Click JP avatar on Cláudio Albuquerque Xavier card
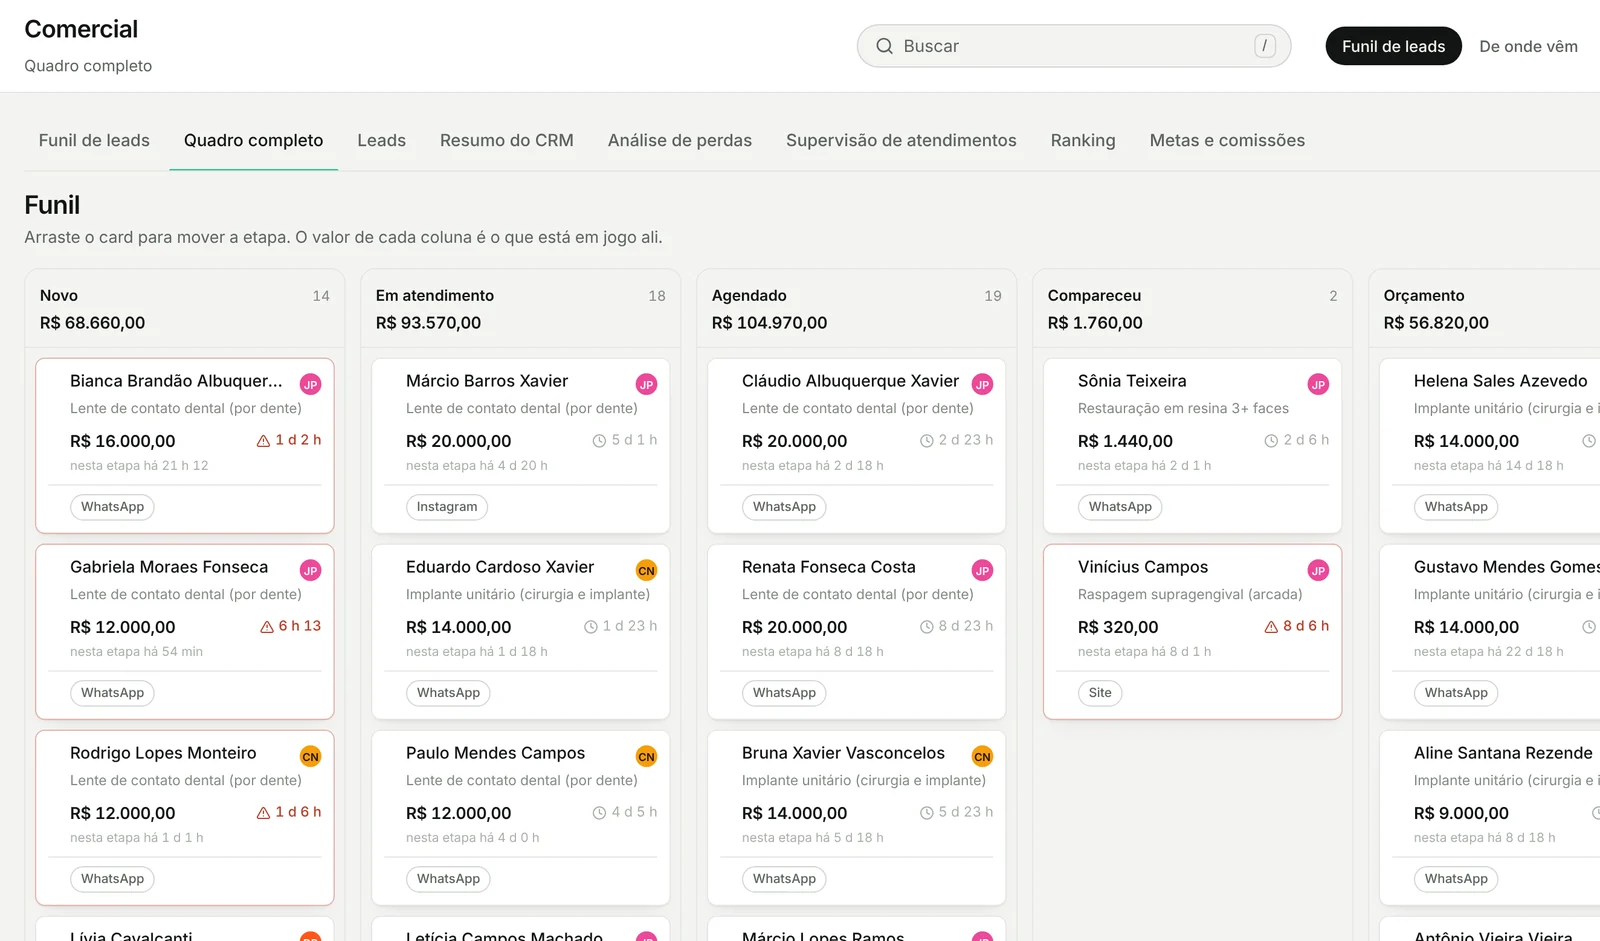 click(983, 384)
